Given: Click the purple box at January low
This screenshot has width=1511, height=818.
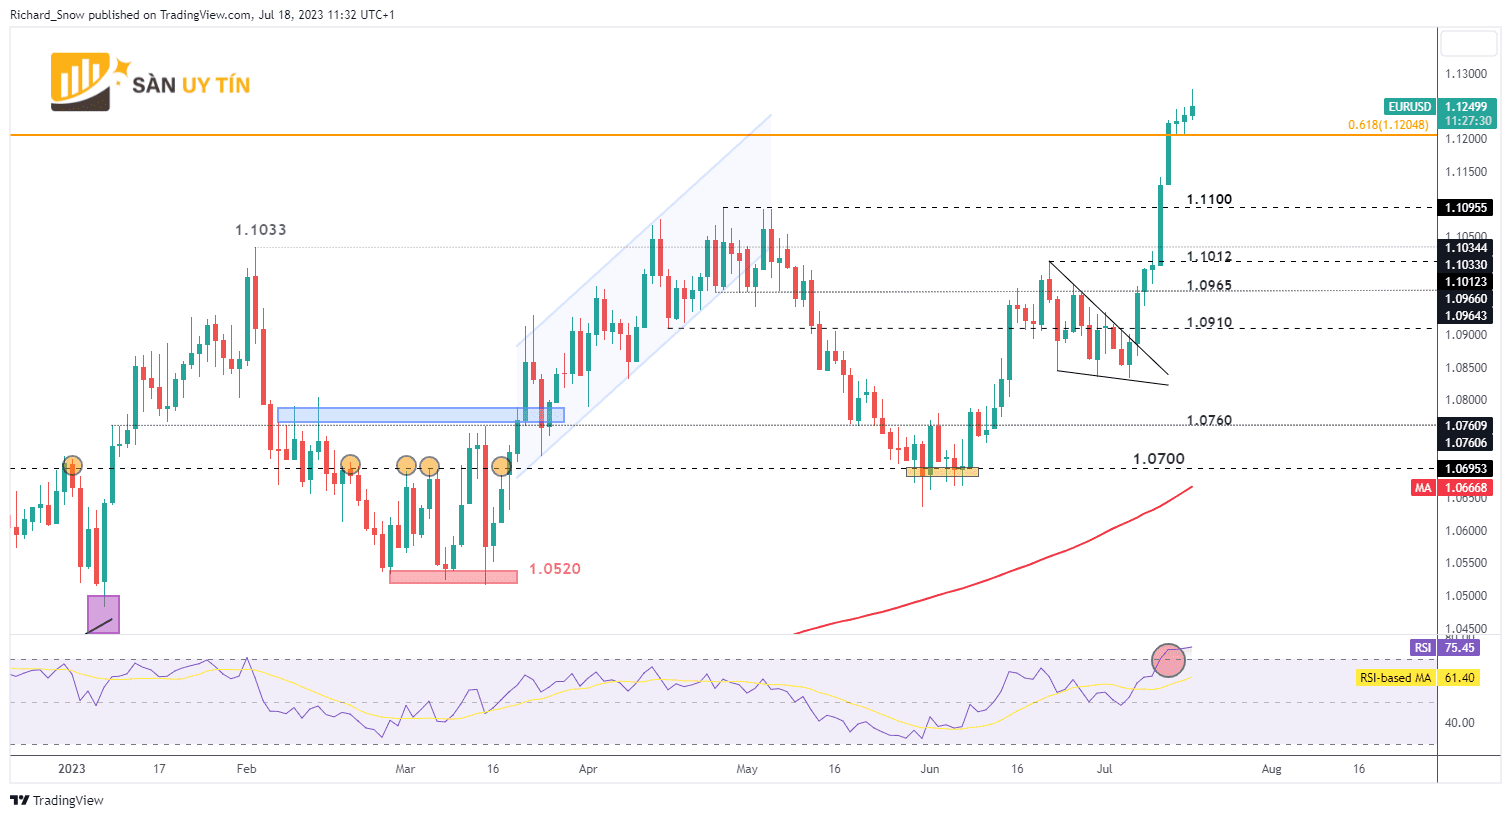Looking at the screenshot, I should (x=103, y=615).
